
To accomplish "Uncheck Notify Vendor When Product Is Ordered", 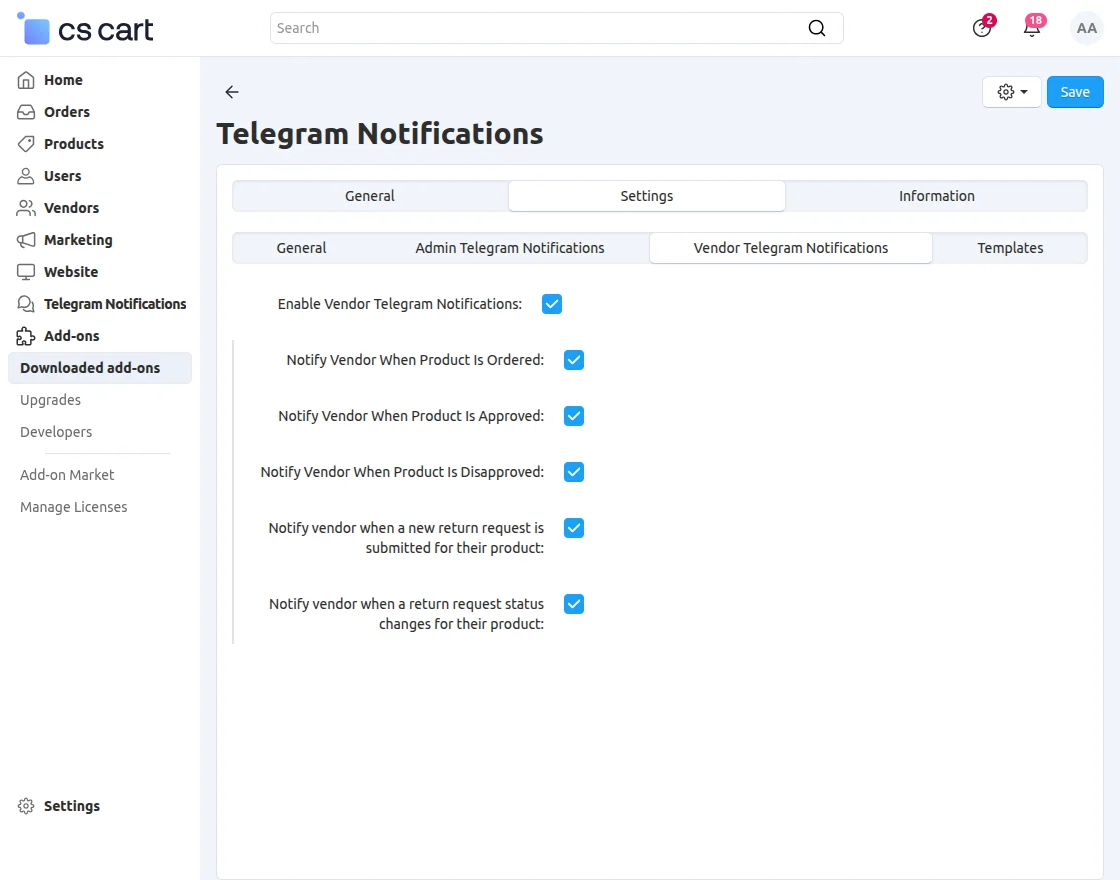I will coord(574,360).
